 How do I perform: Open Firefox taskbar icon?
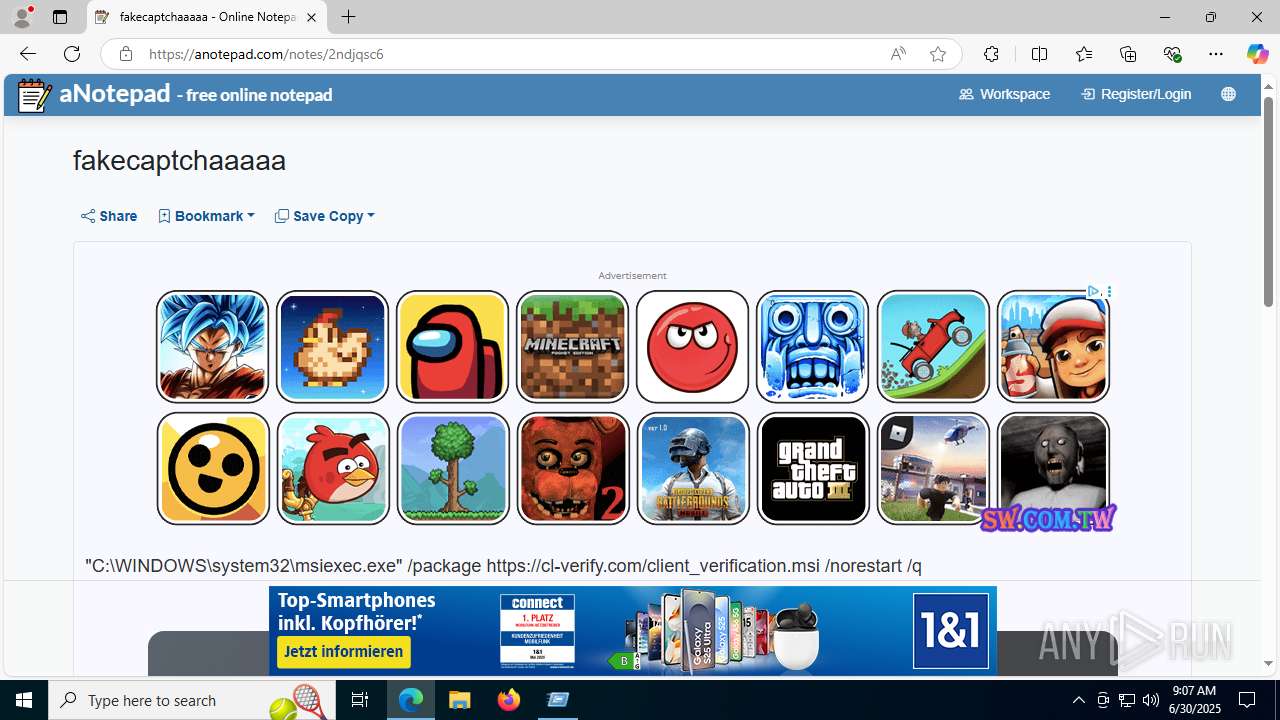click(x=509, y=700)
